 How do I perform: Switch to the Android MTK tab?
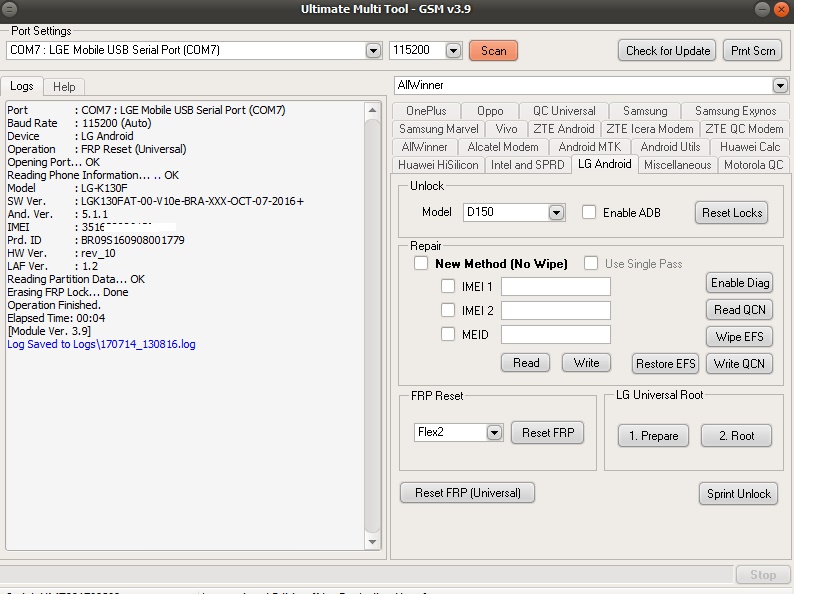590,147
